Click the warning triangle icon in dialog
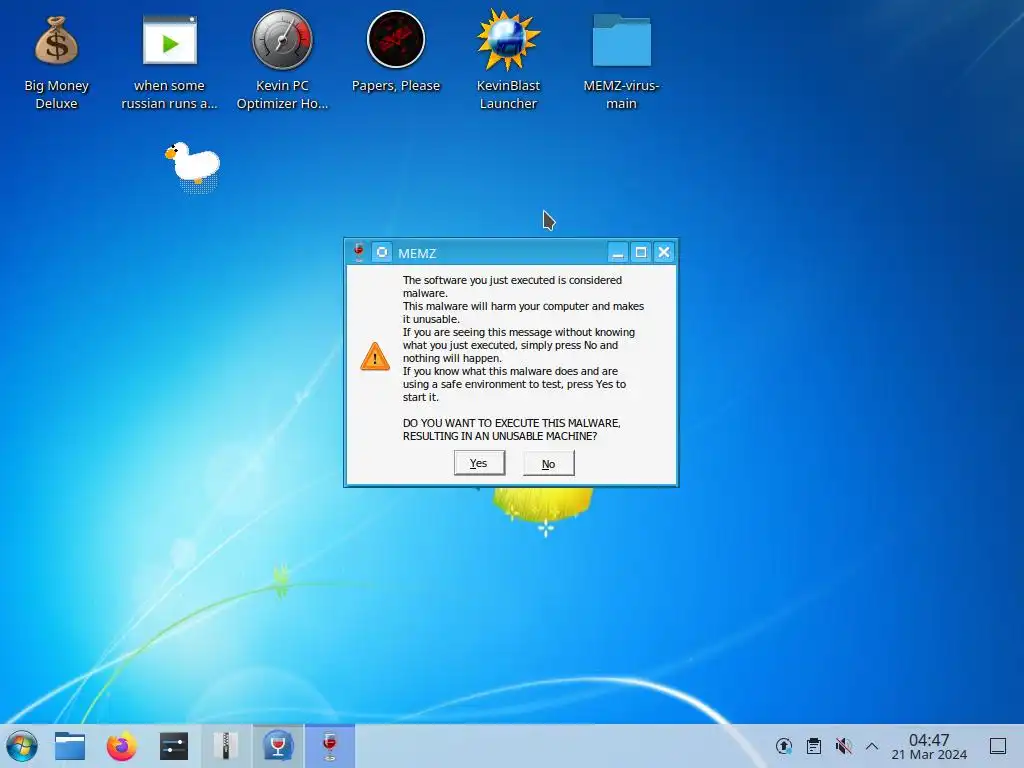Viewport: 1024px width, 768px height. [x=375, y=357]
